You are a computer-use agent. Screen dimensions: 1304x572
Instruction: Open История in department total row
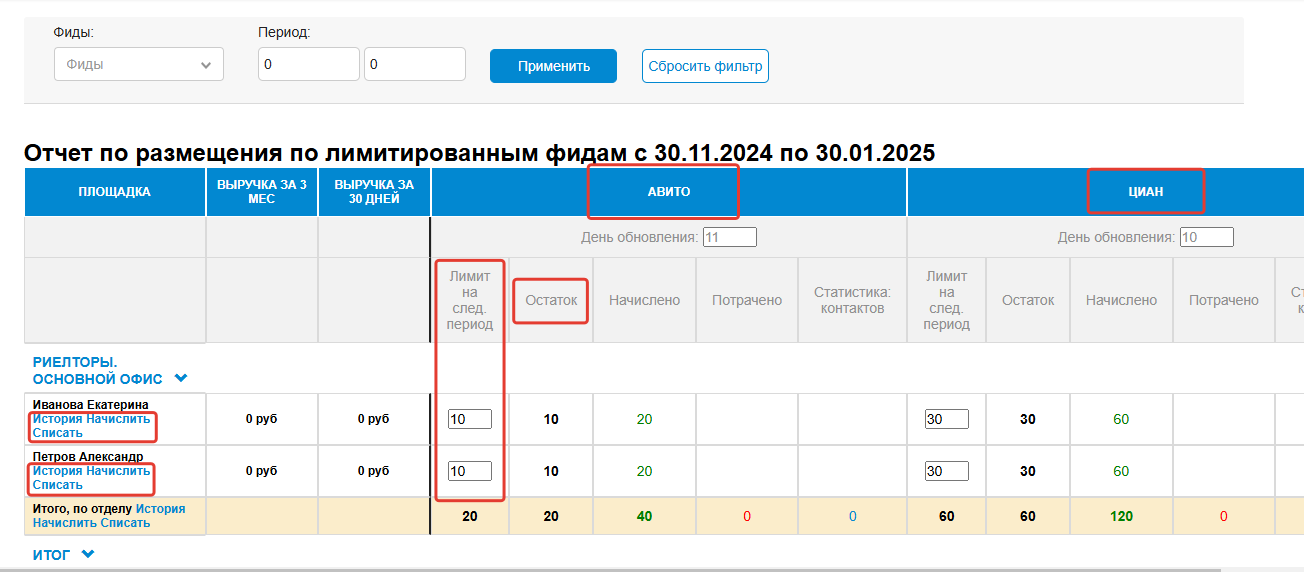[x=161, y=509]
